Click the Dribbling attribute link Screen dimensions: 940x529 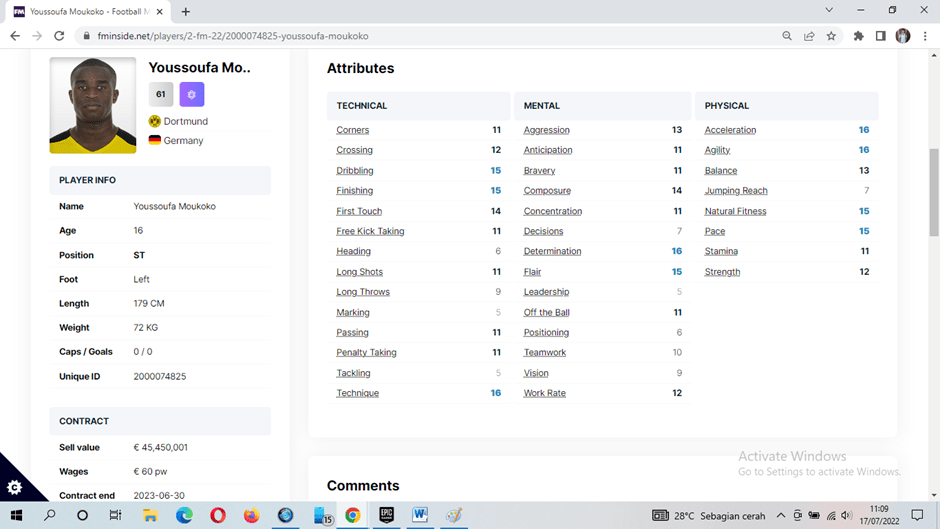[354, 171]
